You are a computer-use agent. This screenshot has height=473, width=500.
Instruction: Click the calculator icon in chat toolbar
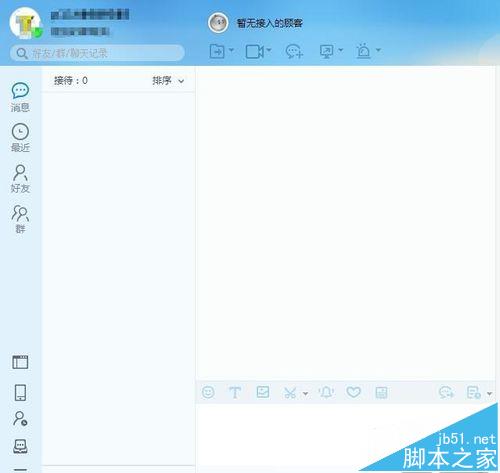381,393
